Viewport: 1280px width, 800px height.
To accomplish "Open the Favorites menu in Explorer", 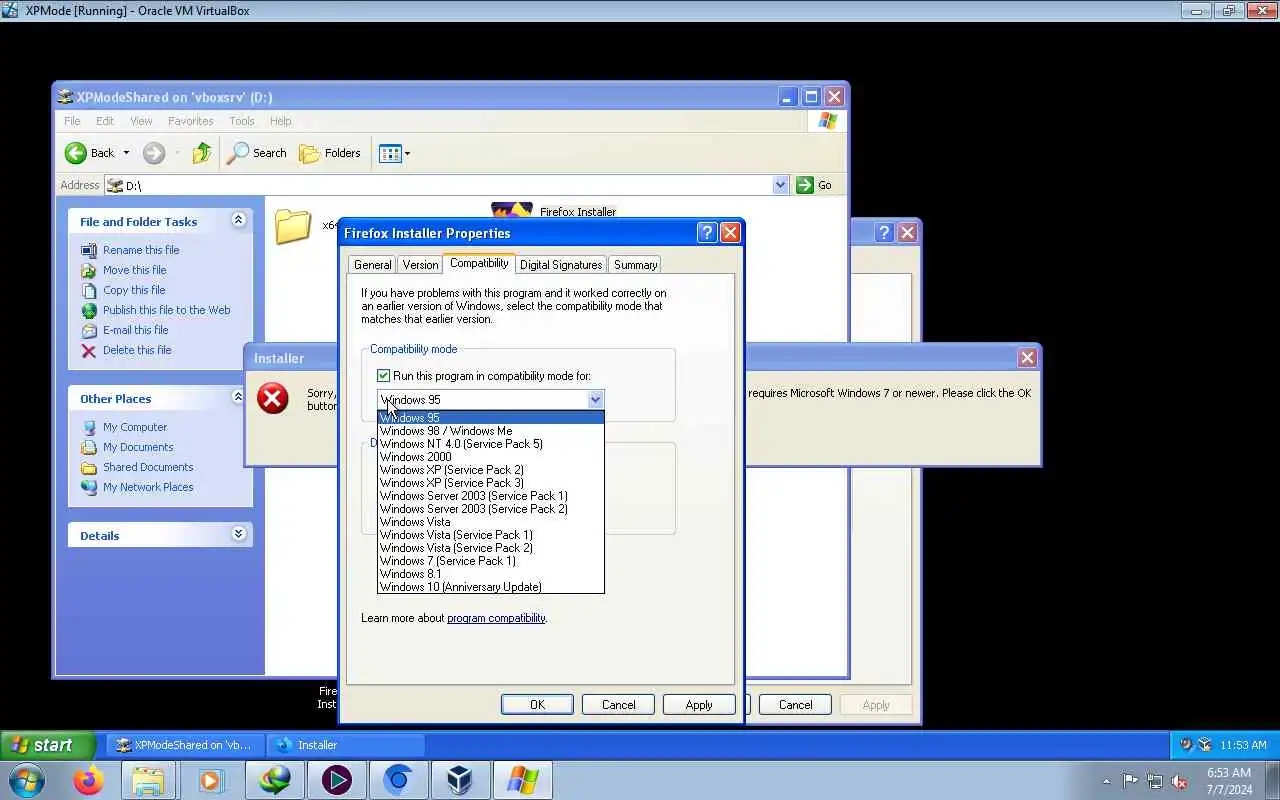I will (190, 121).
